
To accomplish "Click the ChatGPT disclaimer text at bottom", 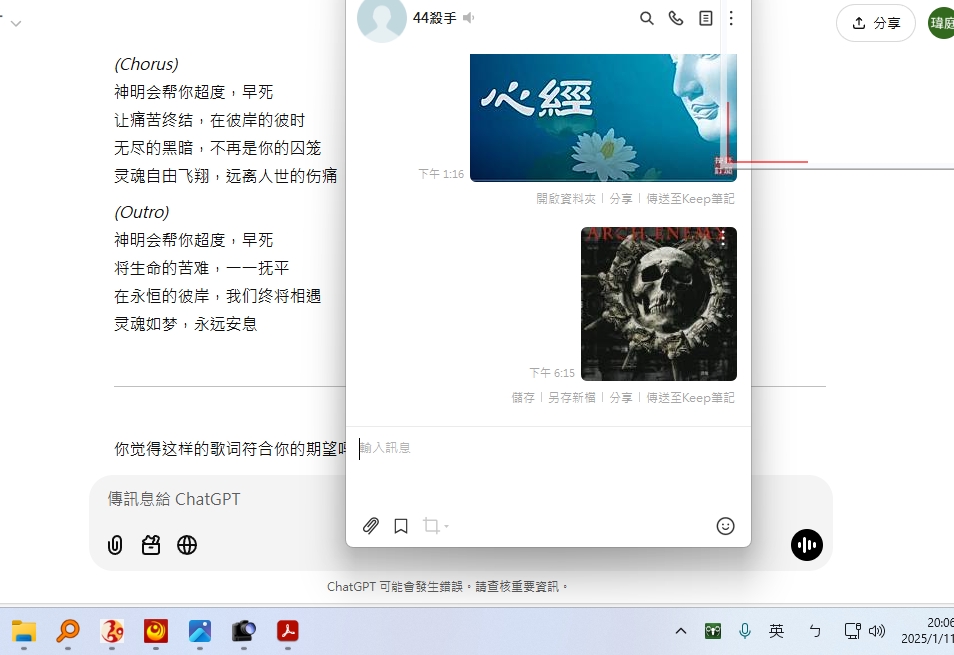I will click(x=447, y=586).
